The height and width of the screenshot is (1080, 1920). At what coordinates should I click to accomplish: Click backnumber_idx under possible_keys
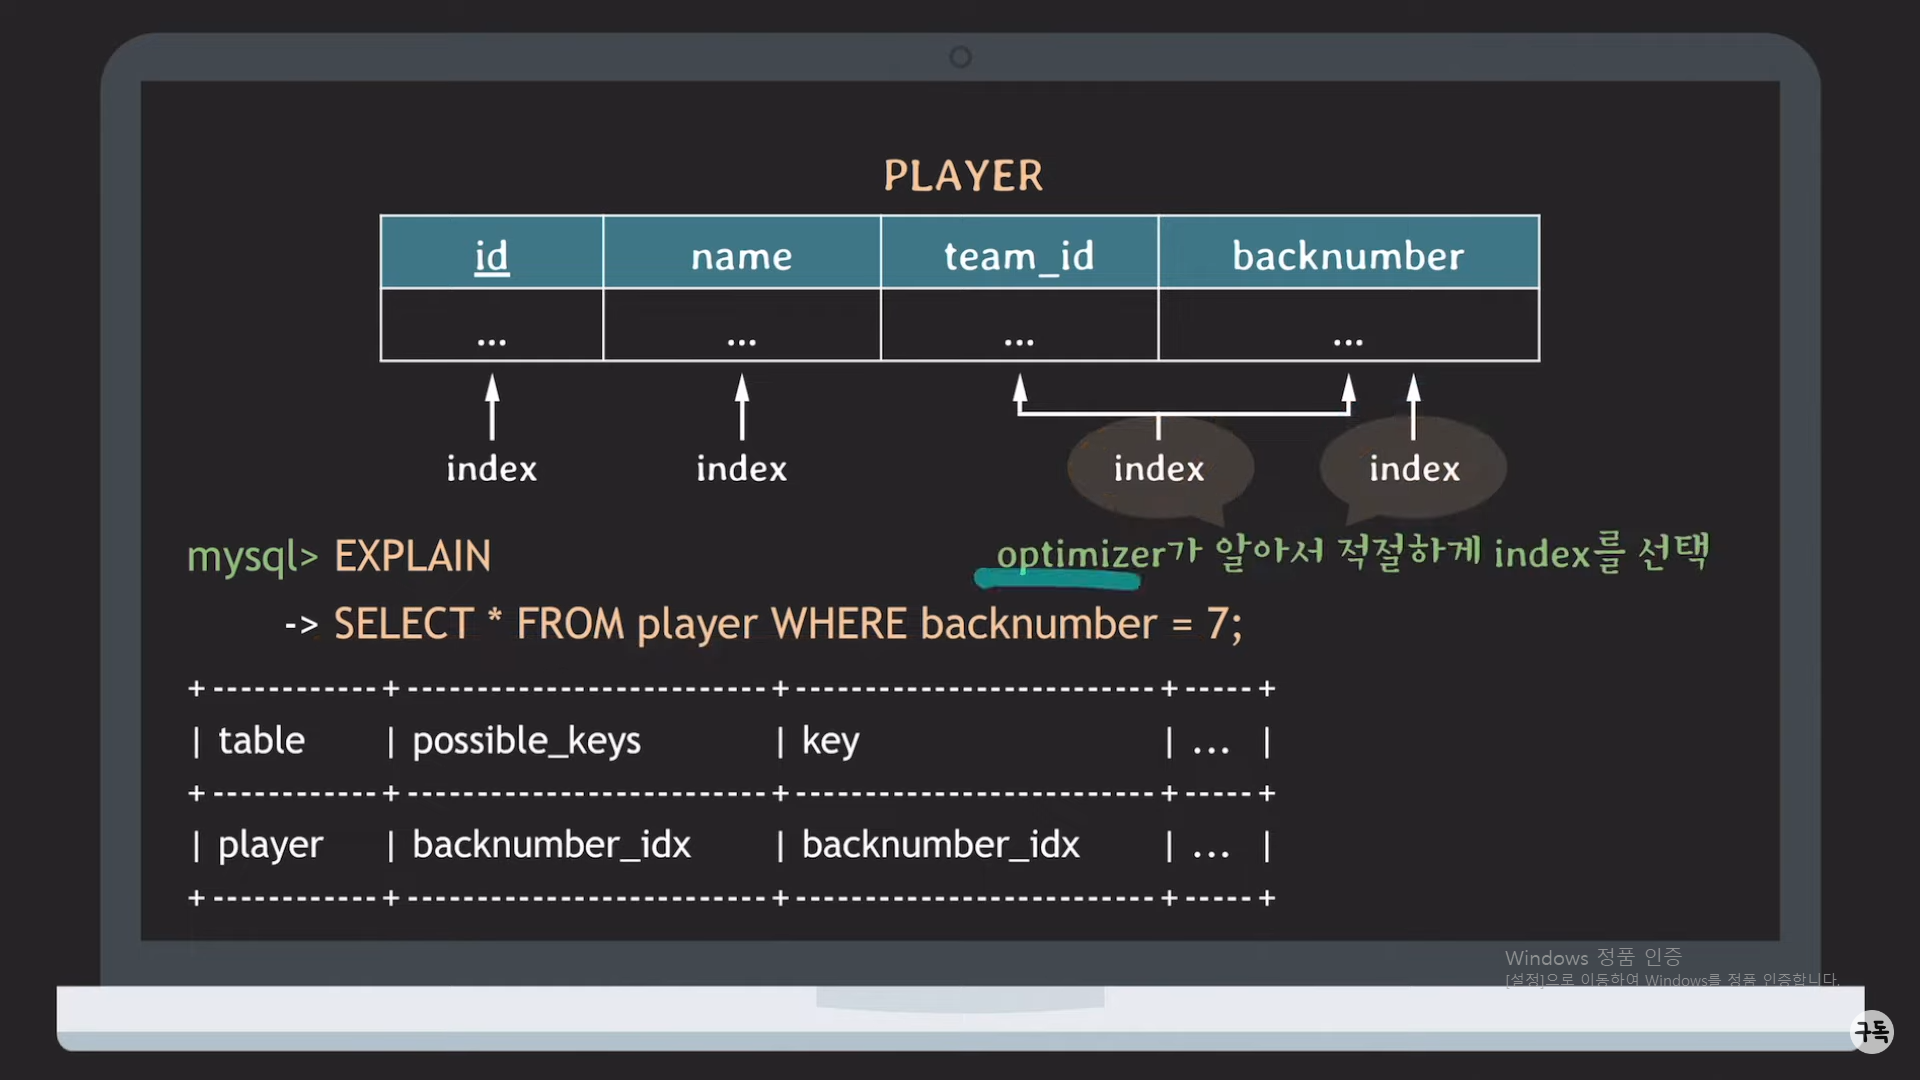pos(551,845)
